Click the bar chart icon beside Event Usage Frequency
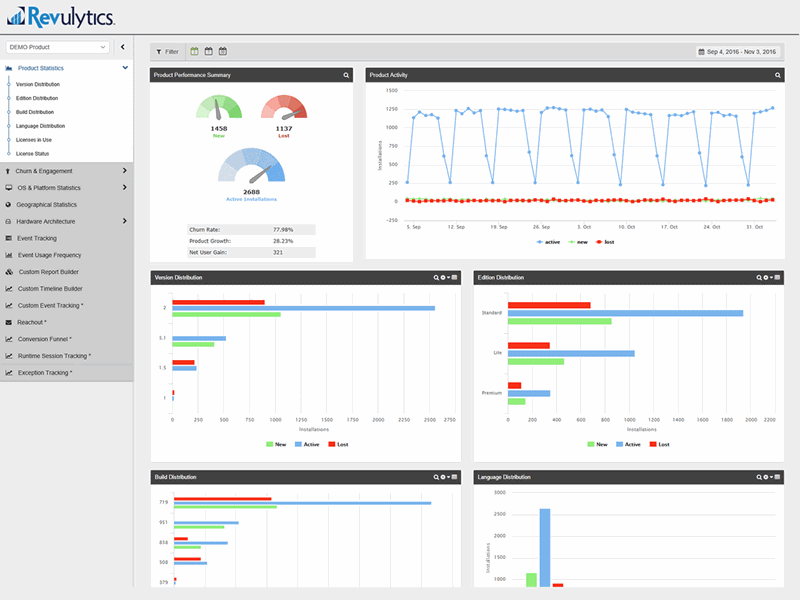Screen dimensions: 800x600 tap(9, 255)
